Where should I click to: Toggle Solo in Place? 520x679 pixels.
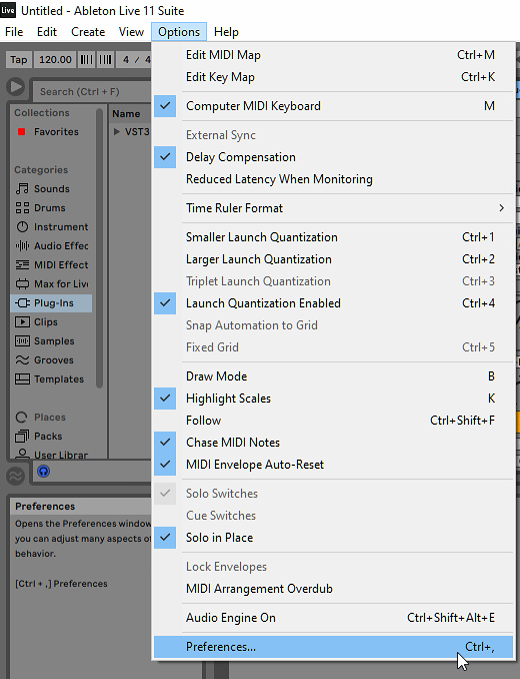pos(333,538)
